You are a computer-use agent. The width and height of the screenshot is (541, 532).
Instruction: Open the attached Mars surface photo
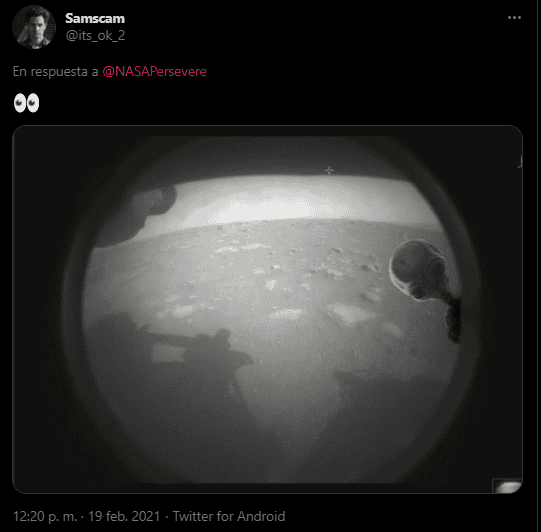(x=267, y=309)
